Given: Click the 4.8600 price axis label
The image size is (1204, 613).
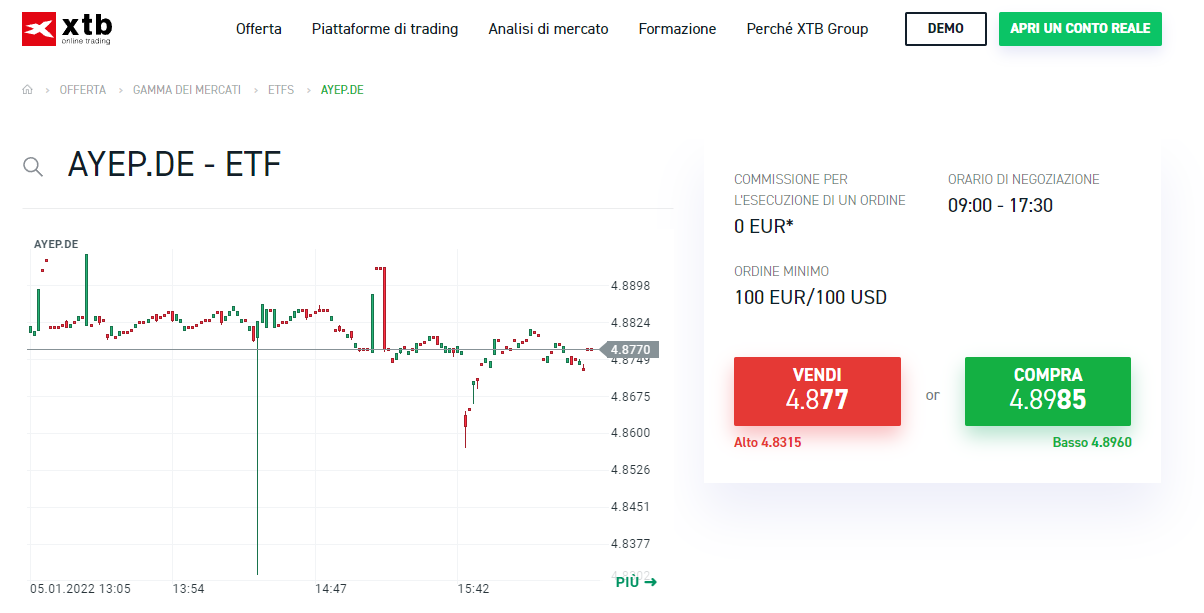Looking at the screenshot, I should pyautogui.click(x=630, y=433).
